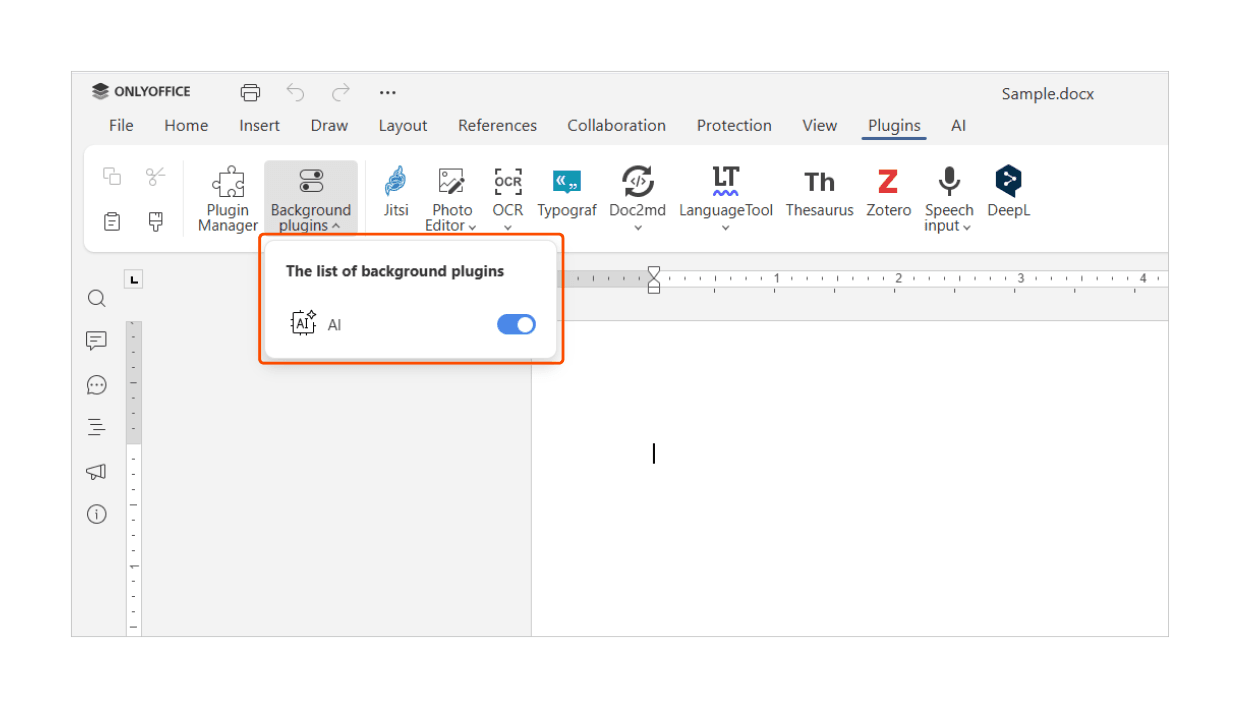This screenshot has height=708, width=1240.
Task: Click the Undo arrow icon
Action: click(295, 93)
